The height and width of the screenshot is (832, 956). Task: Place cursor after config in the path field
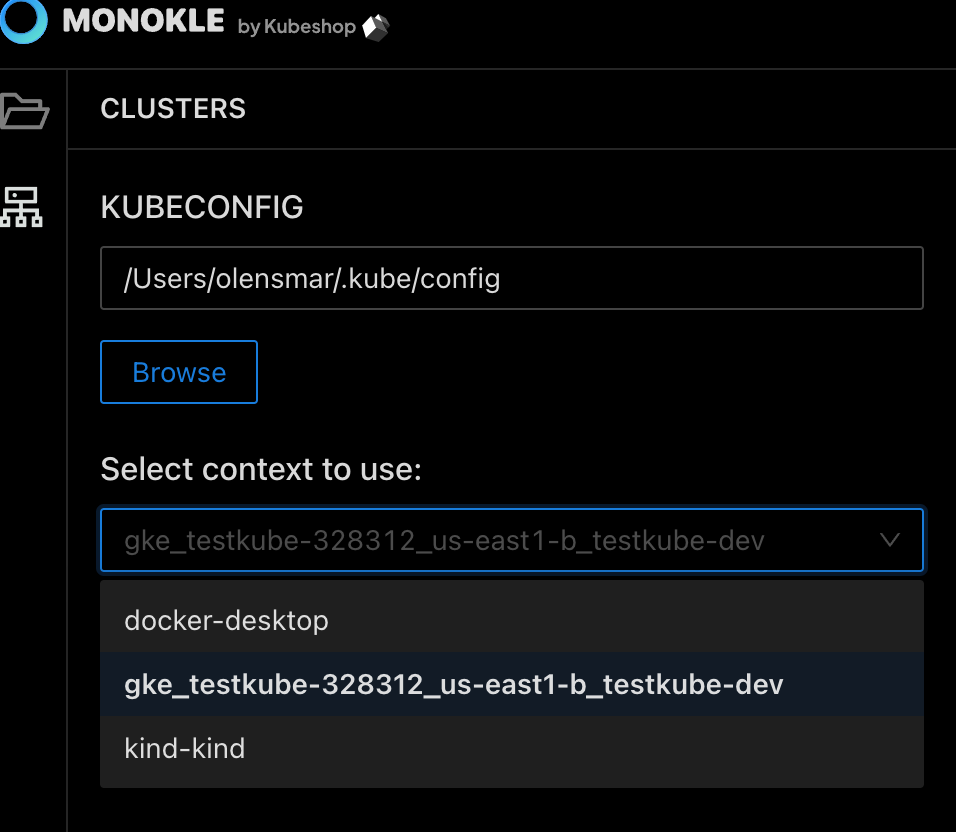click(x=502, y=279)
